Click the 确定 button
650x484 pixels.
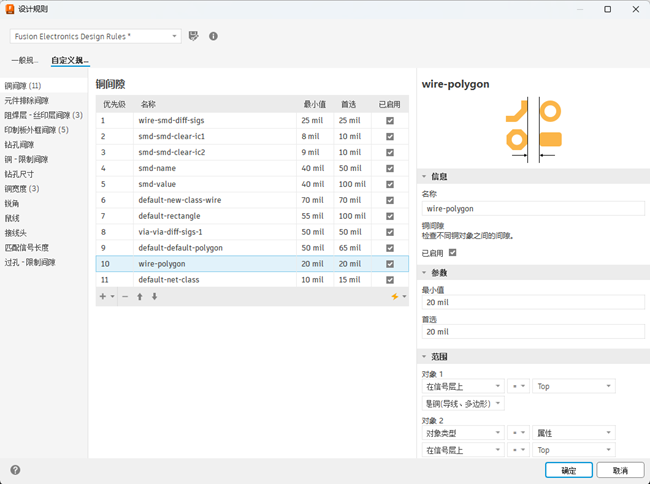click(x=568, y=470)
